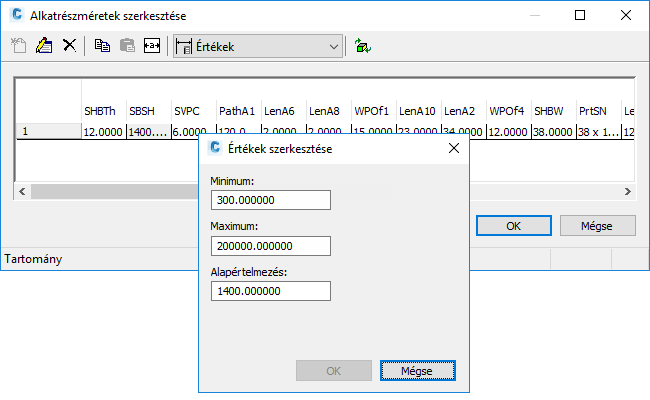Click the Alapértelmezés input field
The width and height of the screenshot is (650, 400).
271,291
